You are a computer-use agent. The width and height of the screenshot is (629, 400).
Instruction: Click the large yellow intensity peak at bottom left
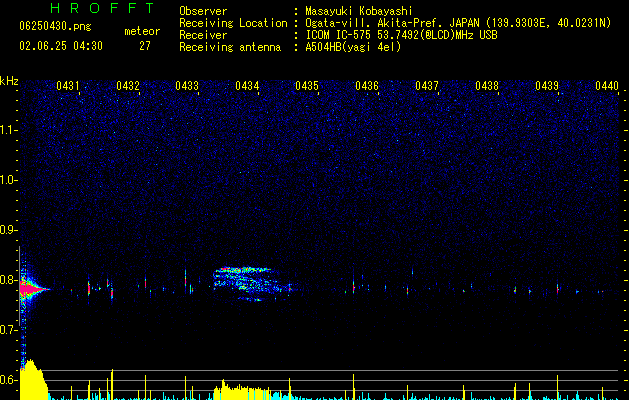pyautogui.click(x=33, y=380)
